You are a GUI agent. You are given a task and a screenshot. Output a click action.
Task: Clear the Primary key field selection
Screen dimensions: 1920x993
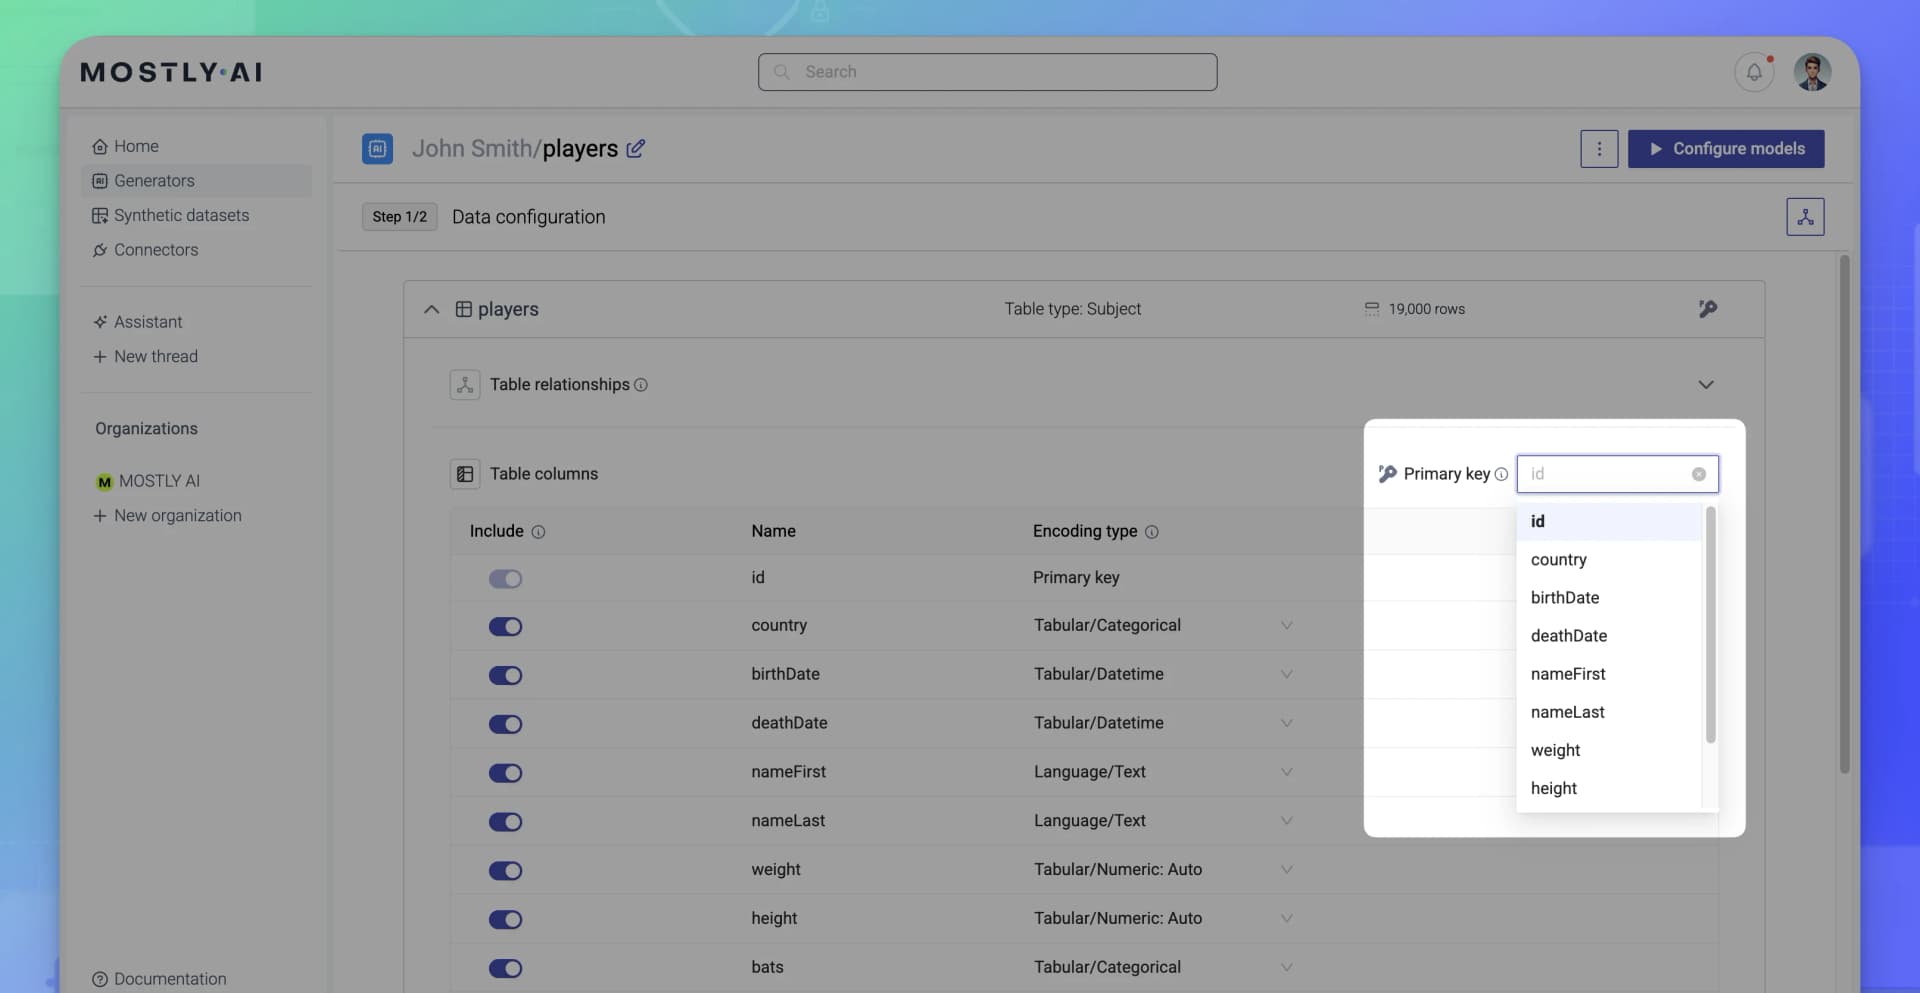point(1698,474)
